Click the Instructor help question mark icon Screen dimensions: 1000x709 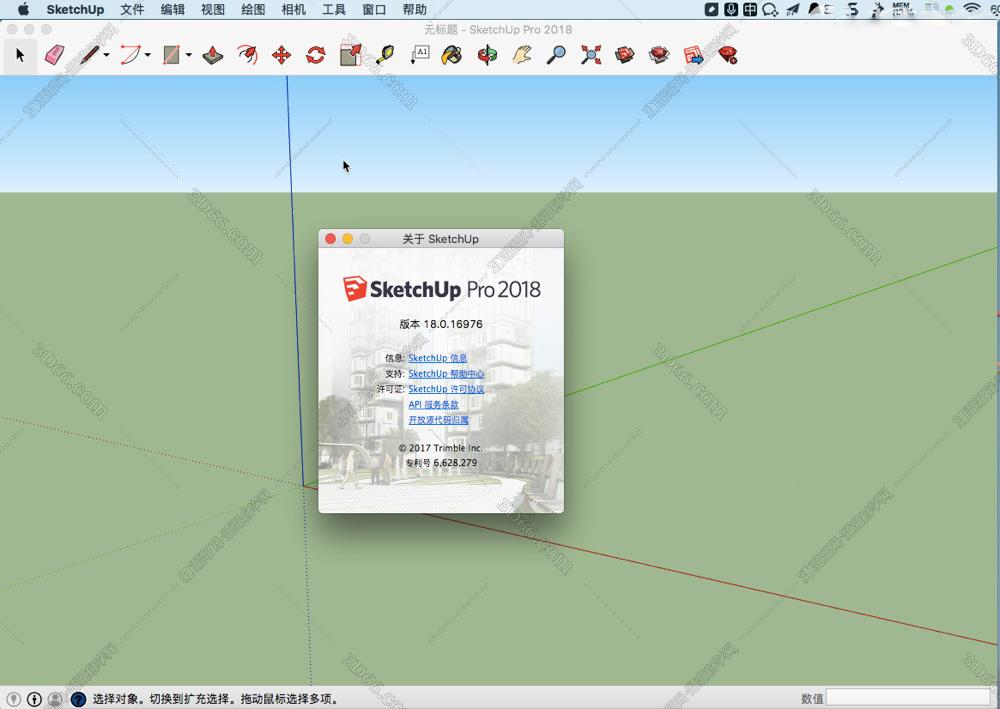pyautogui.click(x=78, y=699)
